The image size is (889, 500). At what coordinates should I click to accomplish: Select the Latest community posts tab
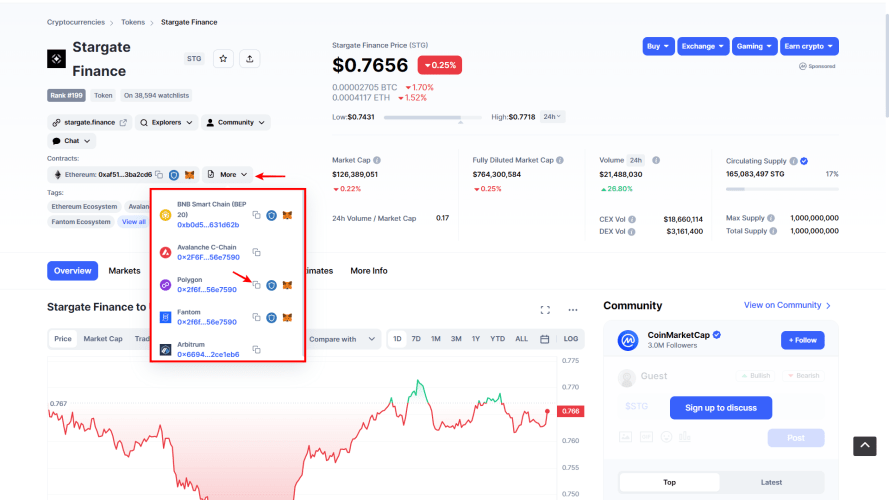coord(771,482)
